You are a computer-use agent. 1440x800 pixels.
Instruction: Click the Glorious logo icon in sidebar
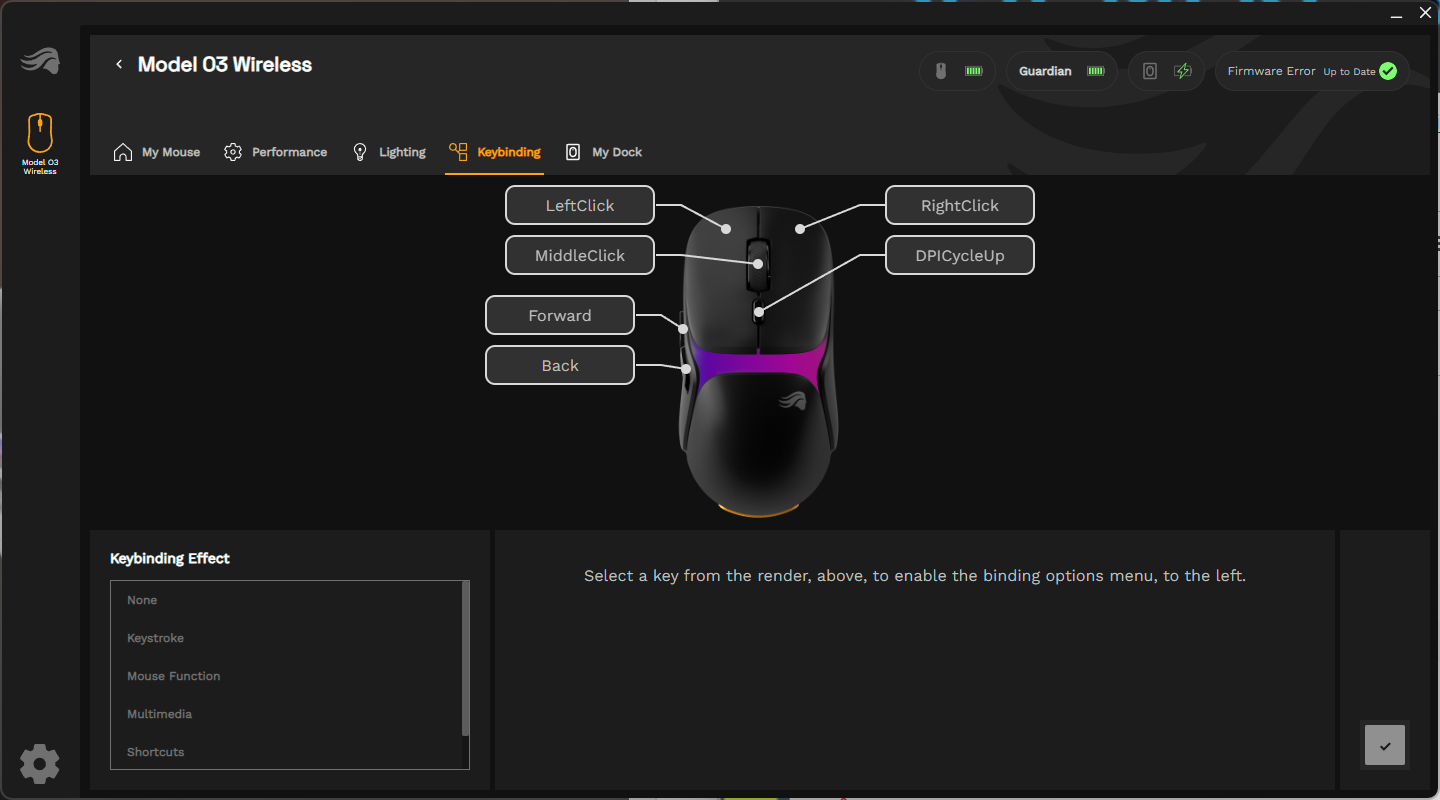[40, 62]
